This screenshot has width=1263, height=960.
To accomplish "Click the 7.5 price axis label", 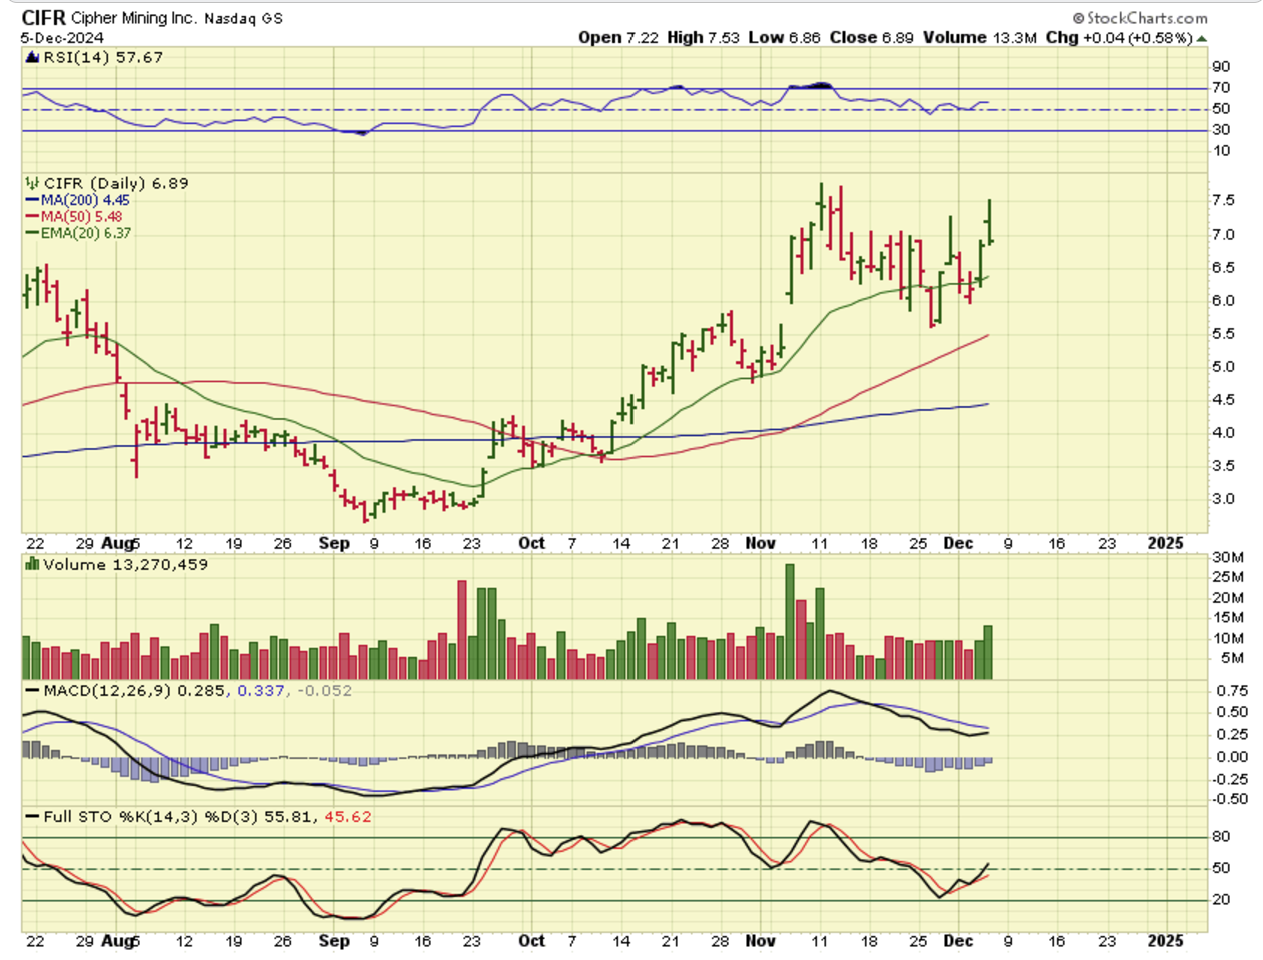I will click(1223, 200).
